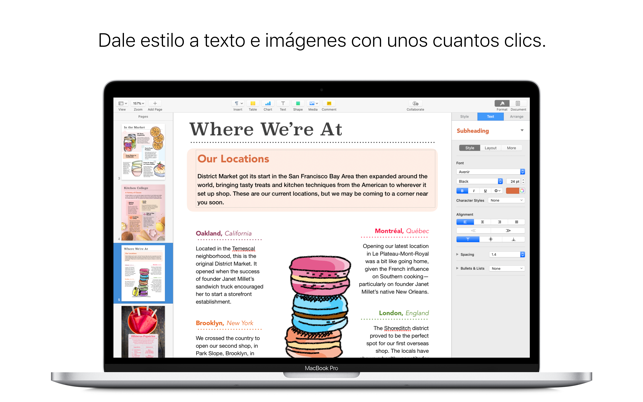643x402 pixels.
Task: Click the Brooklyn, New York heading
Action: (x=224, y=323)
